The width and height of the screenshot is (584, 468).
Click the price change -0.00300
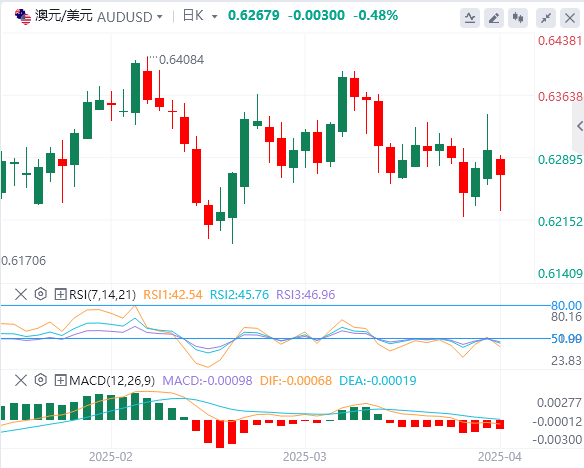[316, 15]
